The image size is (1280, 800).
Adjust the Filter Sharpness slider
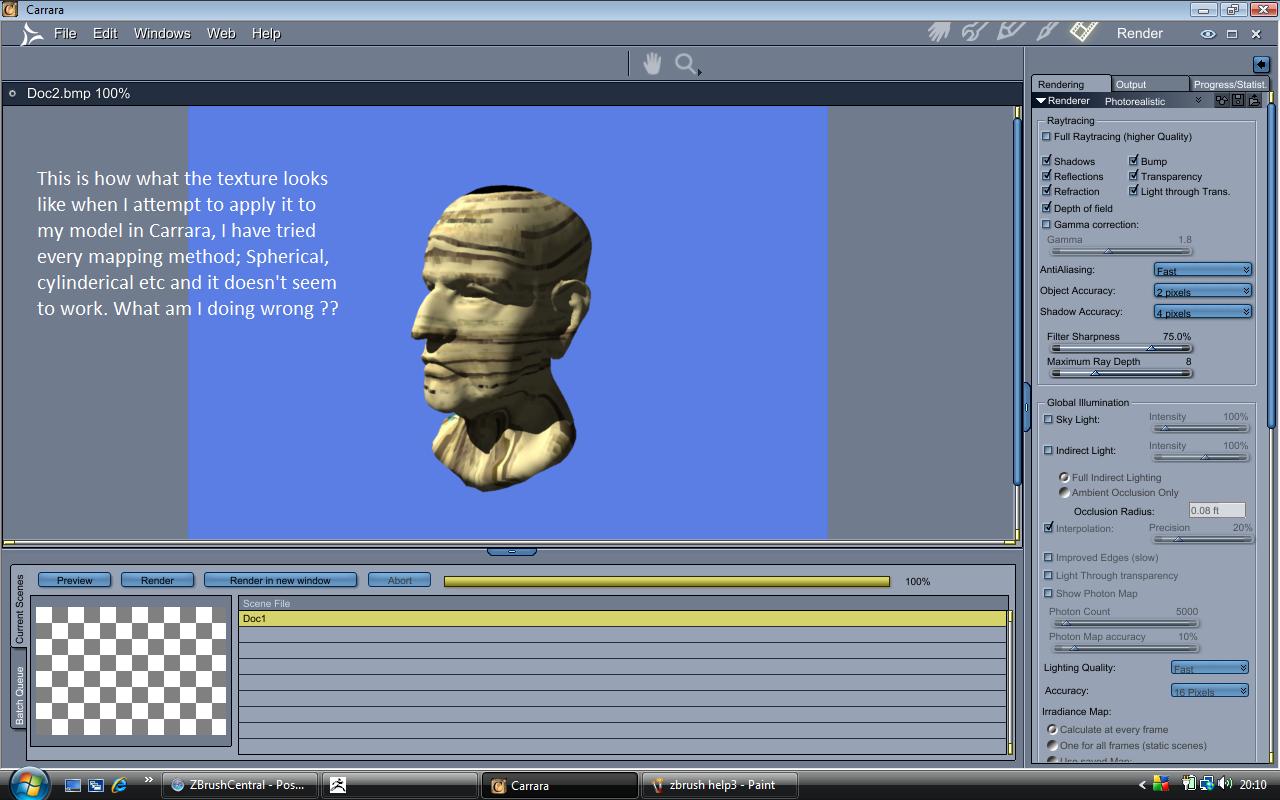pos(1121,348)
